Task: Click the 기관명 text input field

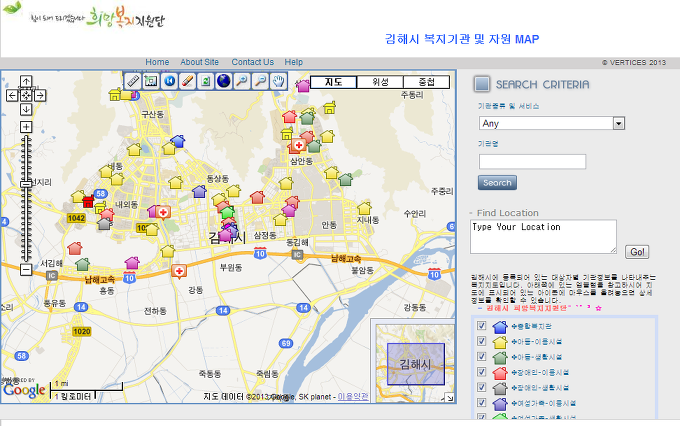Action: tap(533, 162)
